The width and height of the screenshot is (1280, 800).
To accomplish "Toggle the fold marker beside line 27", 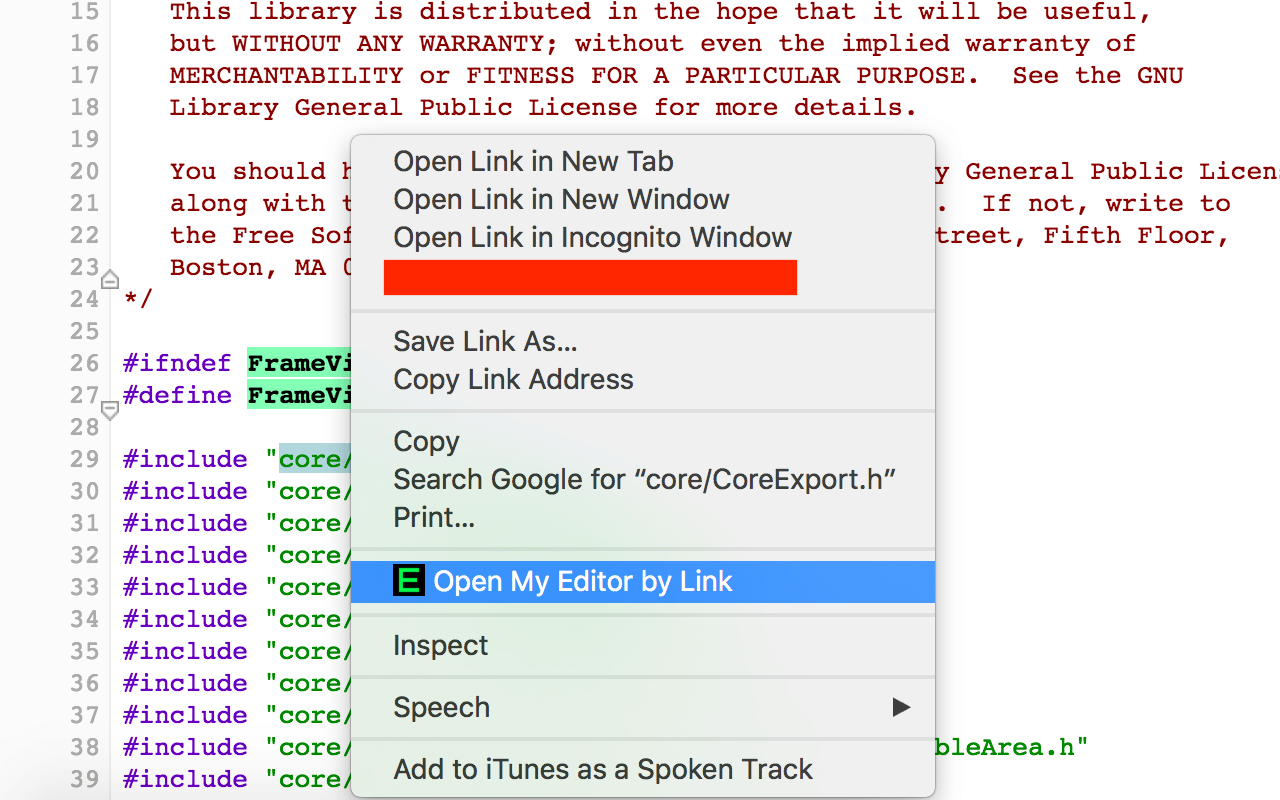I will pyautogui.click(x=110, y=408).
